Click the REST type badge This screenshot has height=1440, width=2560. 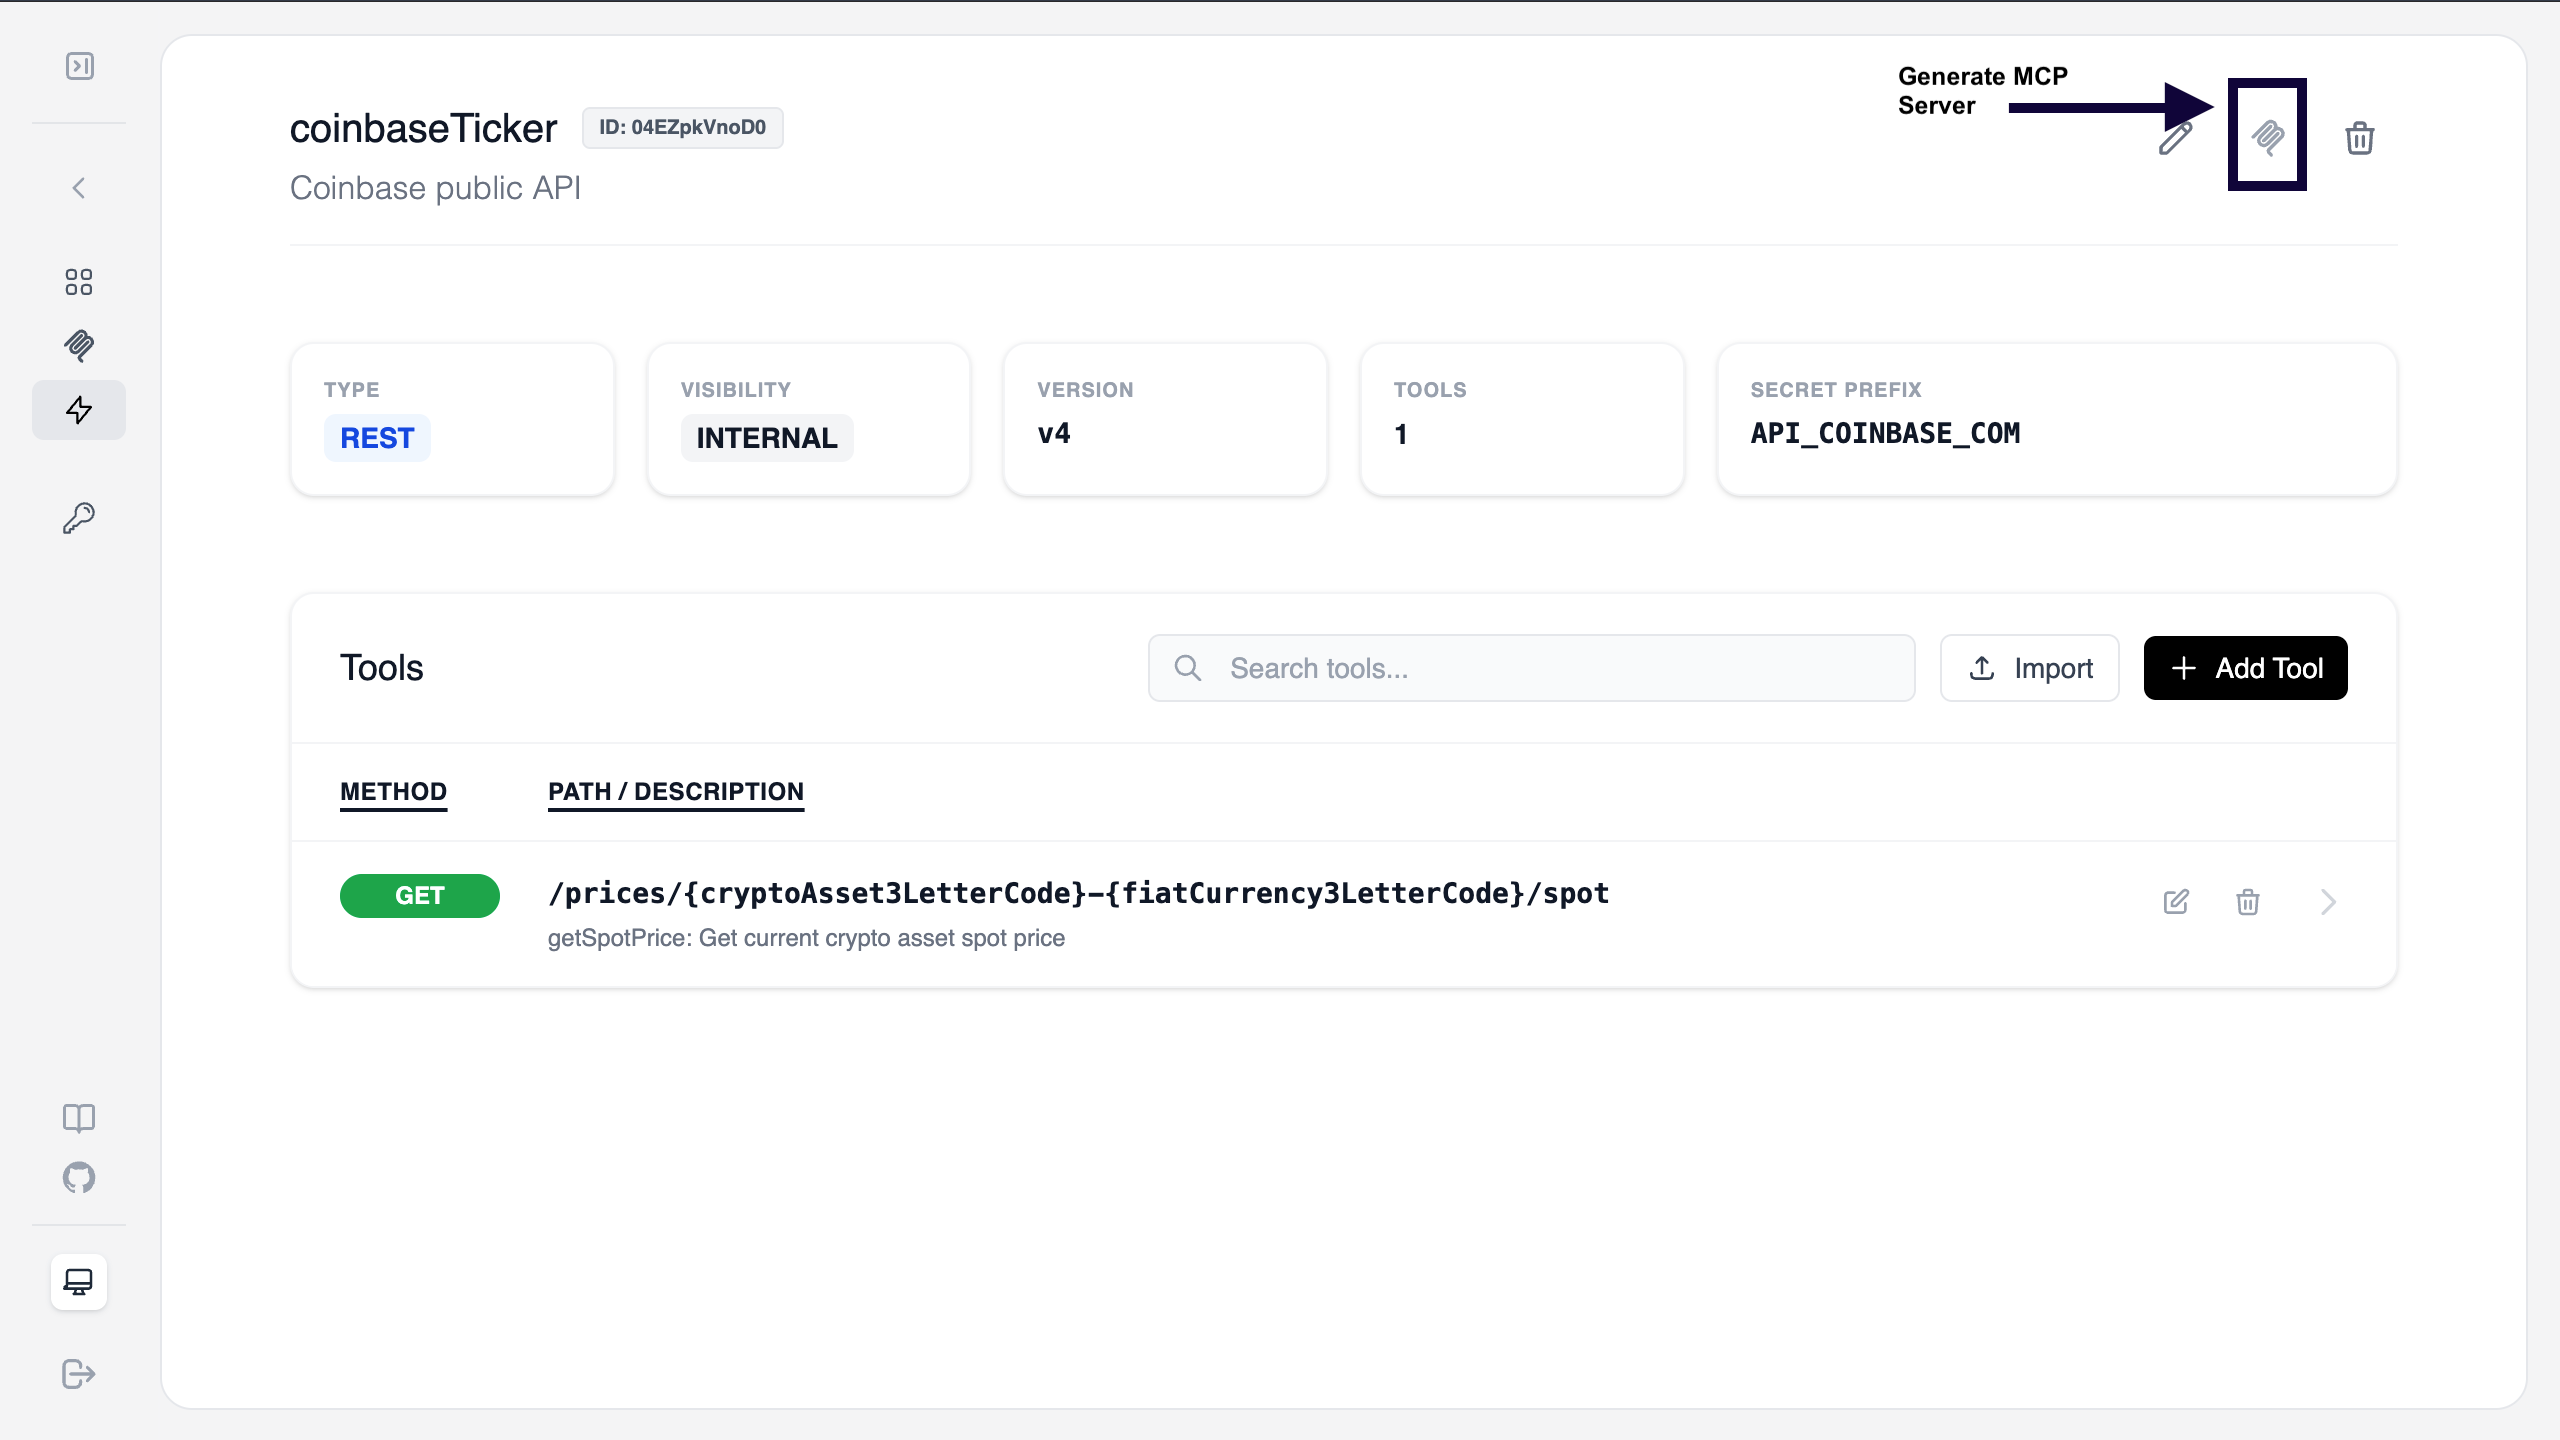(377, 437)
